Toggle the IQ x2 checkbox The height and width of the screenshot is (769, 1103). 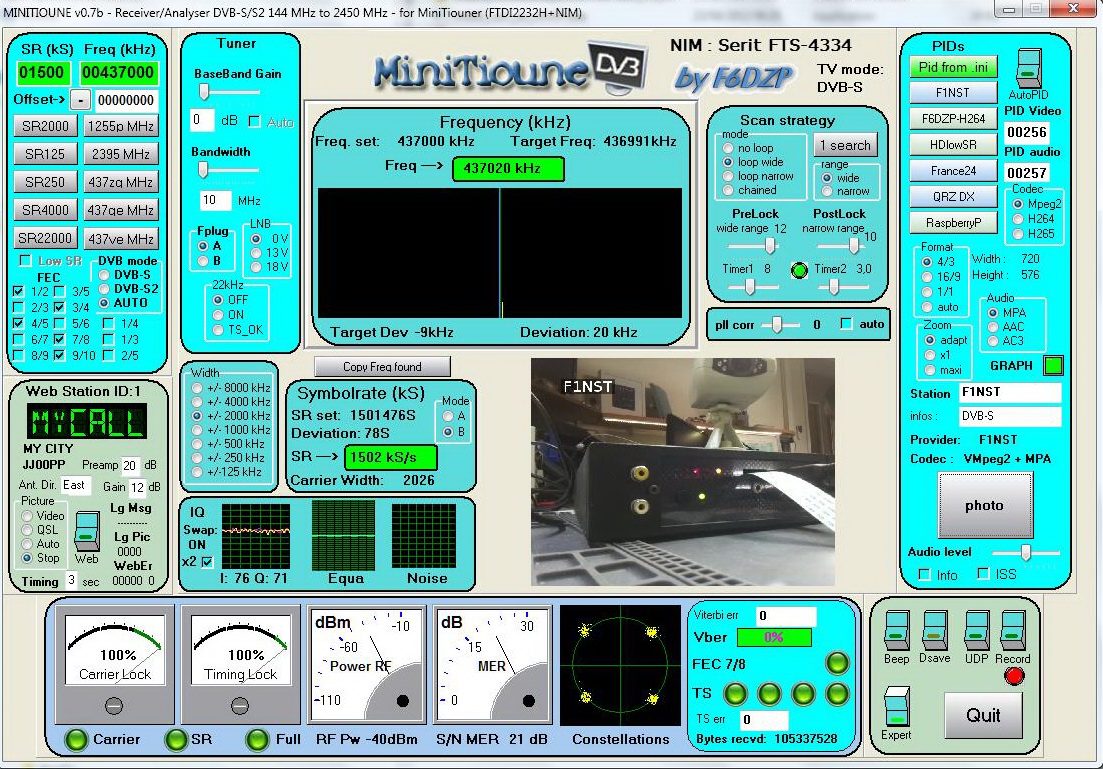point(207,562)
